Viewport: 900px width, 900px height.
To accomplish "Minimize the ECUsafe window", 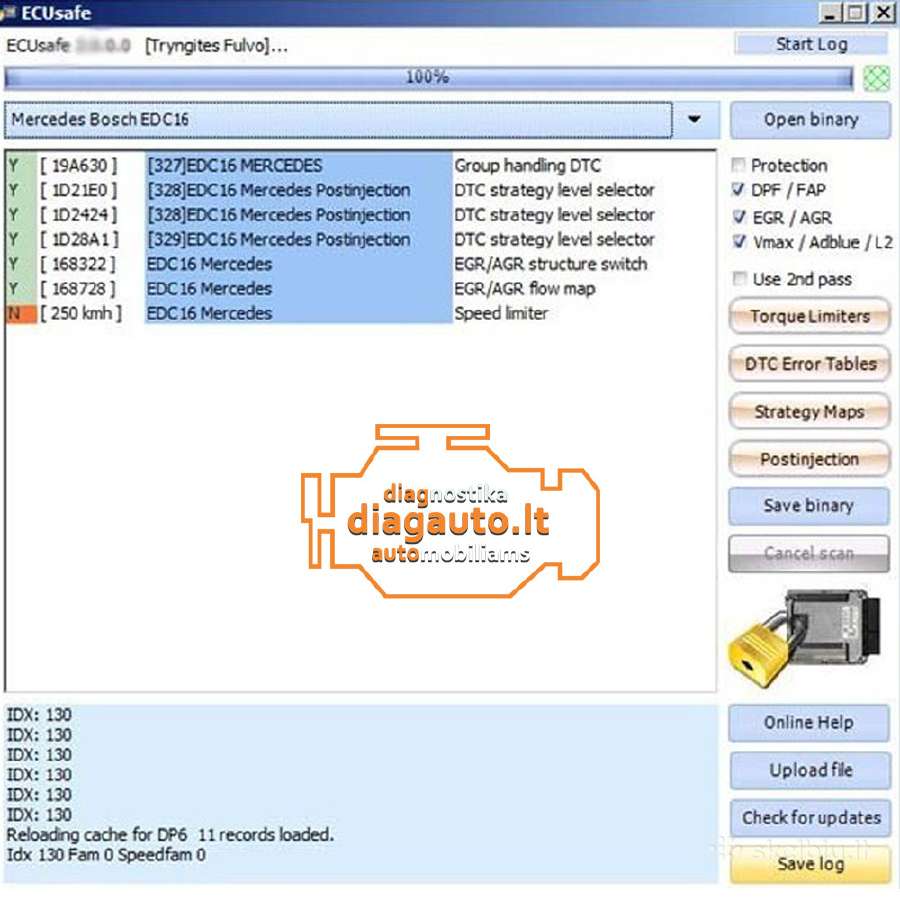I will tap(830, 13).
